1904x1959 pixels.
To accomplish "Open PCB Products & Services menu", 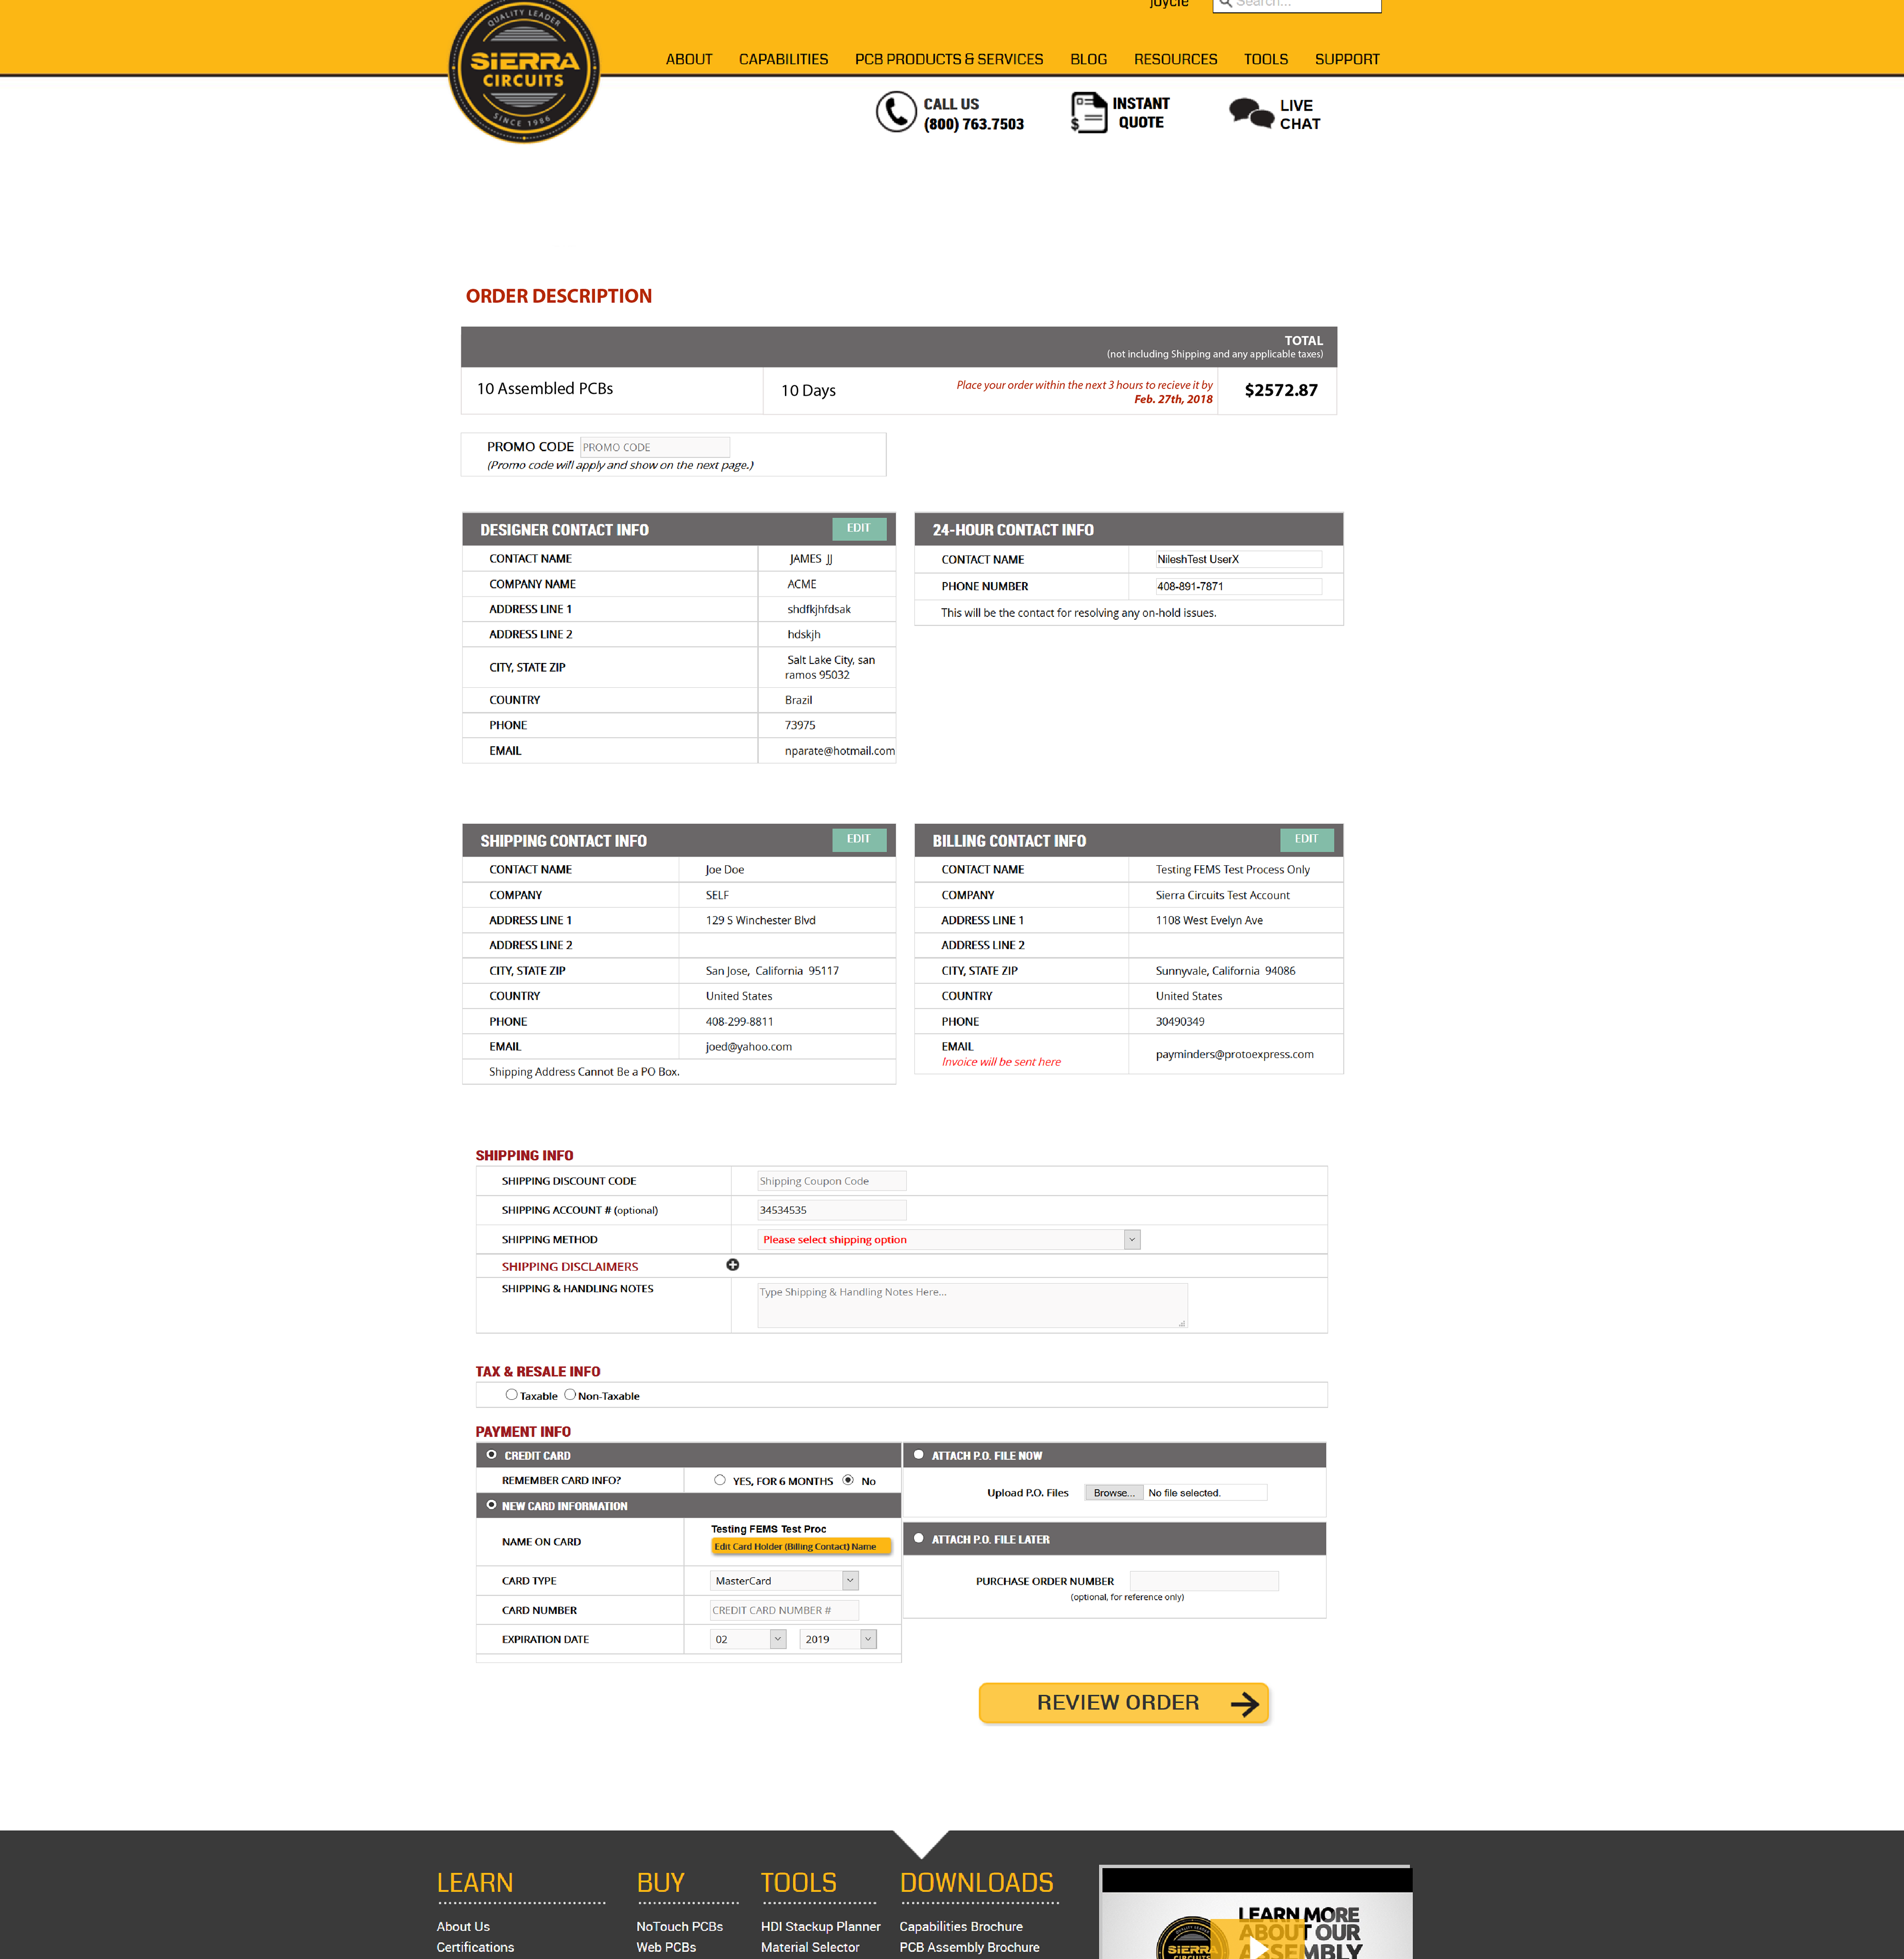I will pyautogui.click(x=948, y=59).
